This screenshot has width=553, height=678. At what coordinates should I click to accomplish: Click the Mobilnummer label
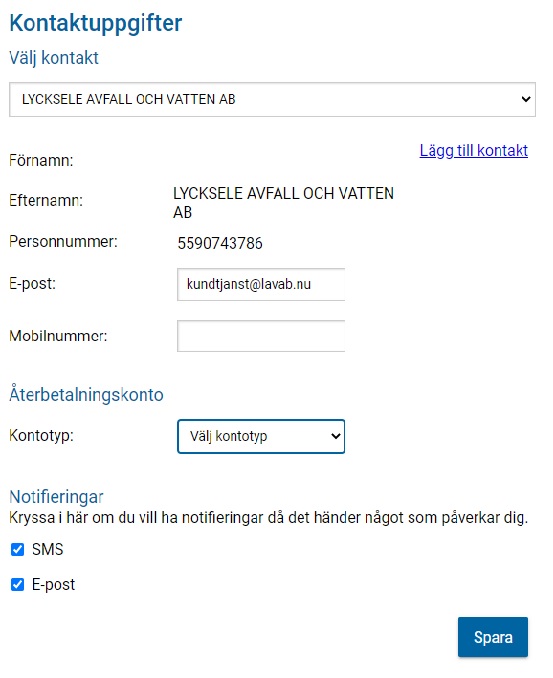click(x=58, y=336)
